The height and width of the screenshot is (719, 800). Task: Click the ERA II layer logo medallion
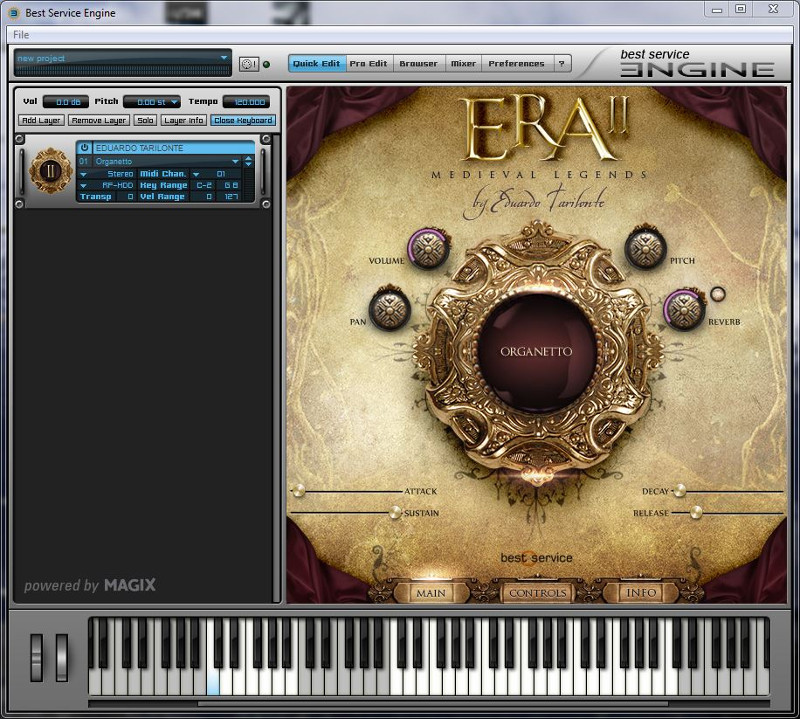(x=51, y=171)
